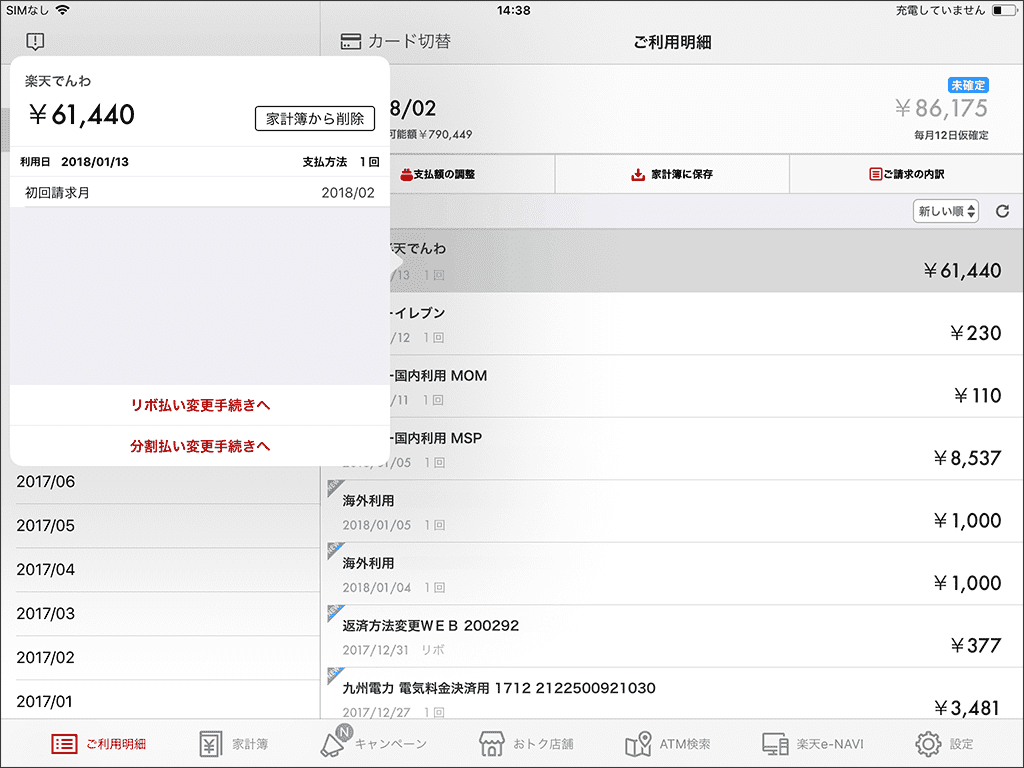Open the 九州電力 電気料金 transaction row
Image resolution: width=1024 pixels, height=768 pixels.
tap(672, 696)
